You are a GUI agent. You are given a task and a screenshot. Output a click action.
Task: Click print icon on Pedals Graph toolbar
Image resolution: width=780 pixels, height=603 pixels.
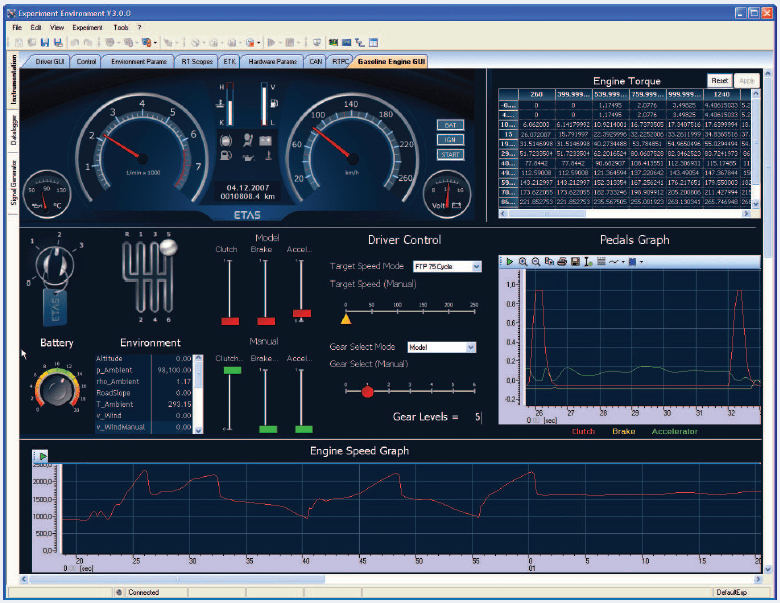562,262
